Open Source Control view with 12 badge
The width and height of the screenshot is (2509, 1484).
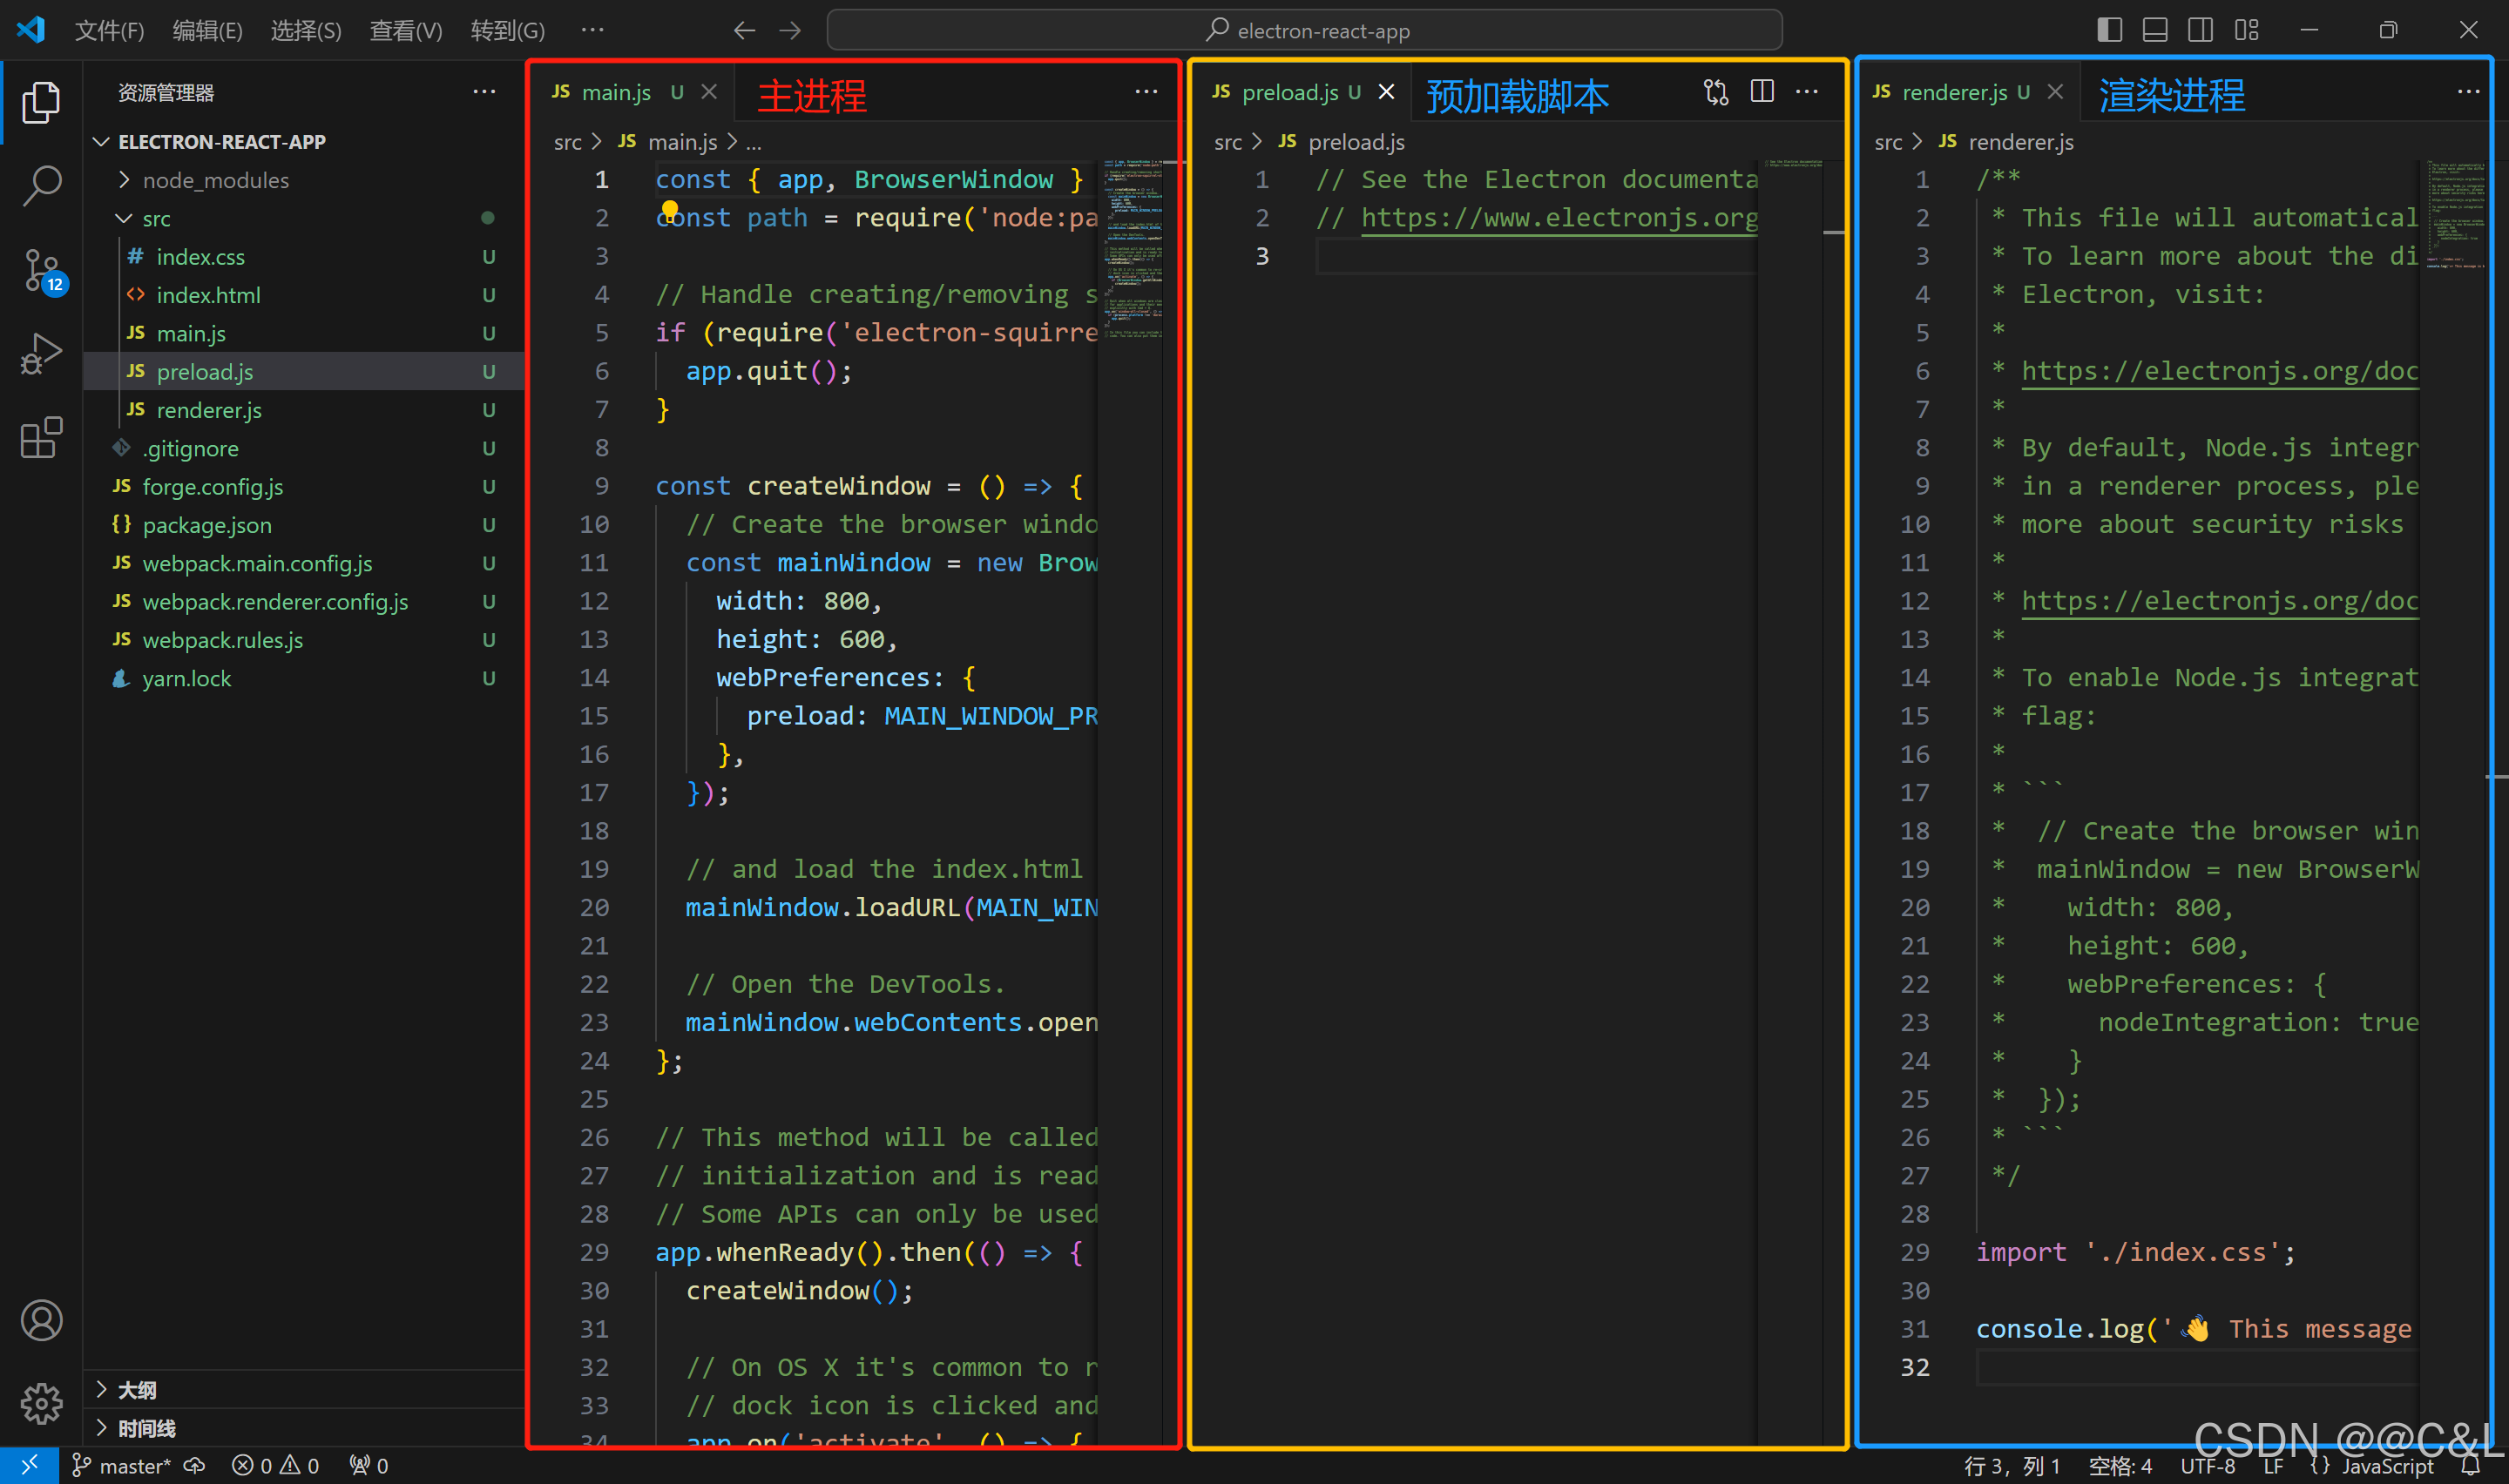41,270
